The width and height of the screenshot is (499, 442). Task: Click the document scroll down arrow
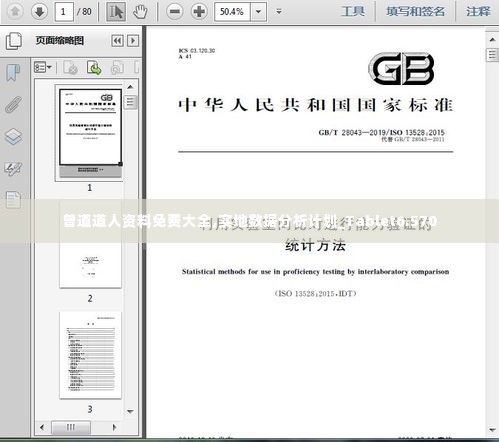pos(492,430)
